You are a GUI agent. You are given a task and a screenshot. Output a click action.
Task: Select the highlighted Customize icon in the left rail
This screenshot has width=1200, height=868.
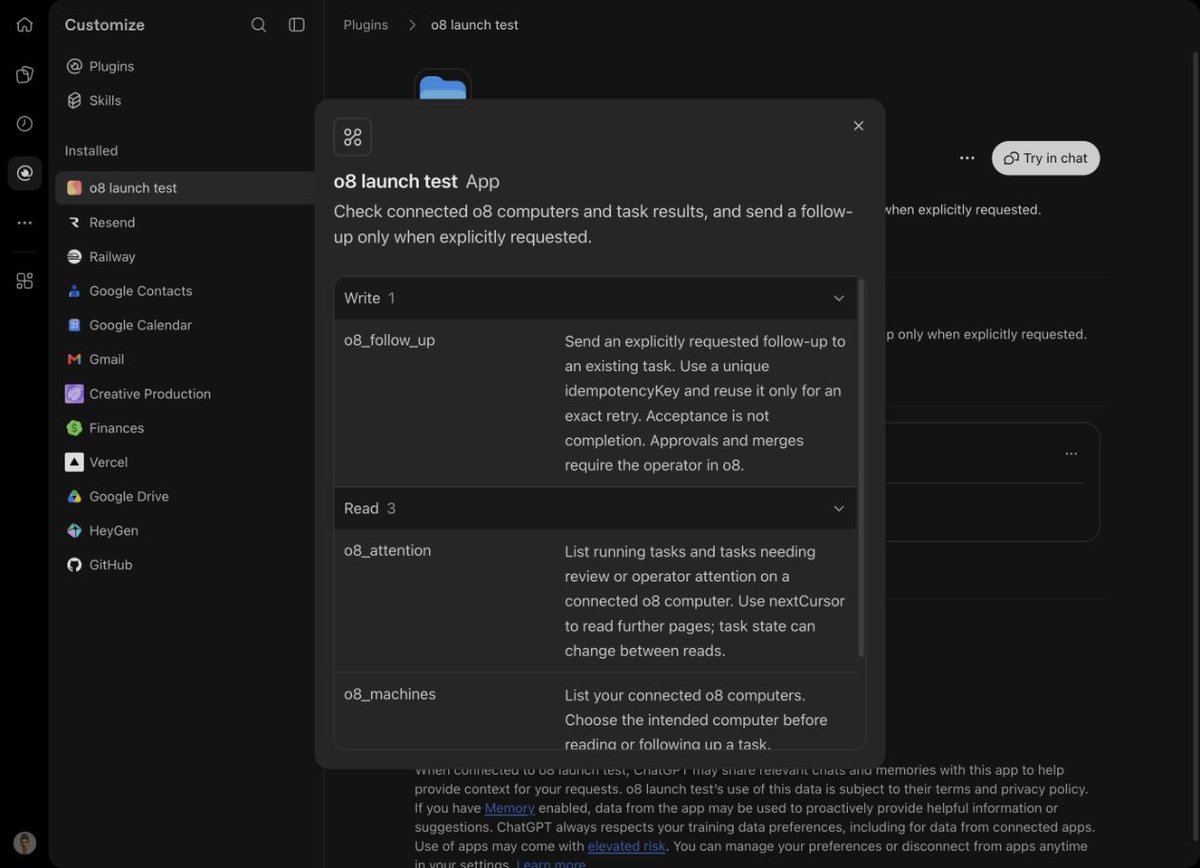click(25, 173)
